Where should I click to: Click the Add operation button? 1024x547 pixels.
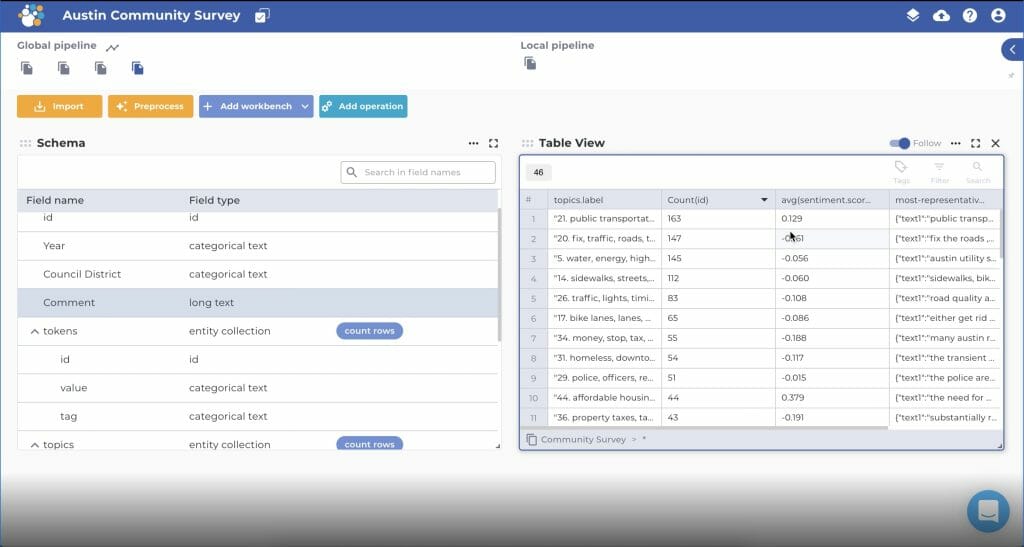tap(363, 106)
